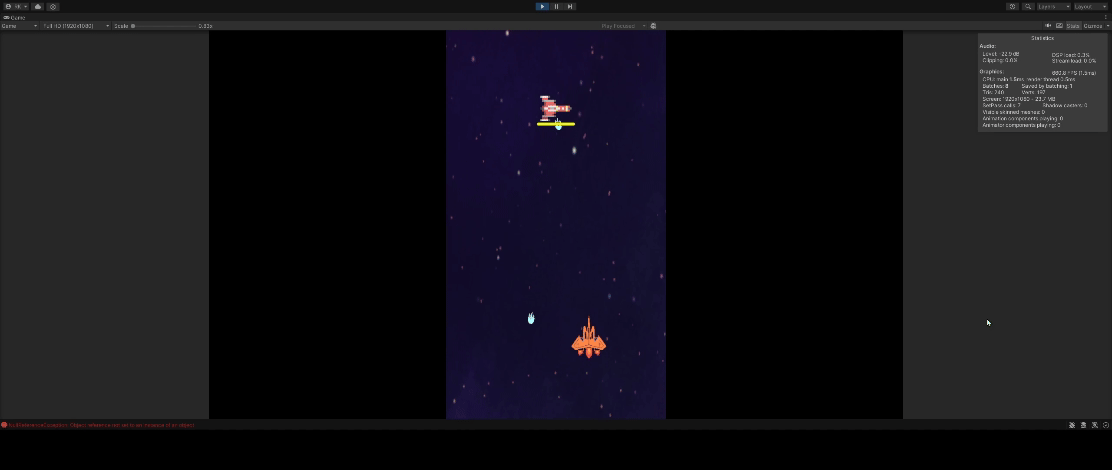This screenshot has height=470, width=1112.
Task: Toggle the Gizmos button
Action: coord(1093,26)
